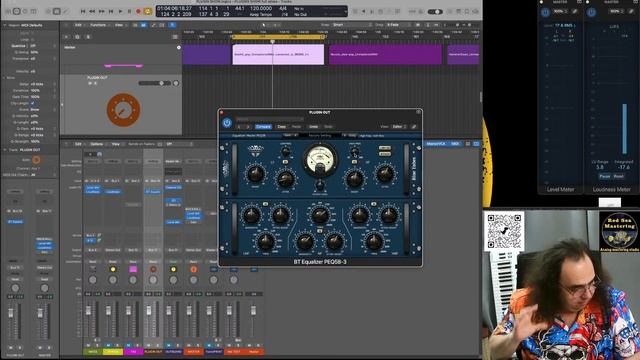Solo the PLUGIN OUT channel strip
Image resolution: width=640 pixels, height=360 pixels.
[x=157, y=345]
